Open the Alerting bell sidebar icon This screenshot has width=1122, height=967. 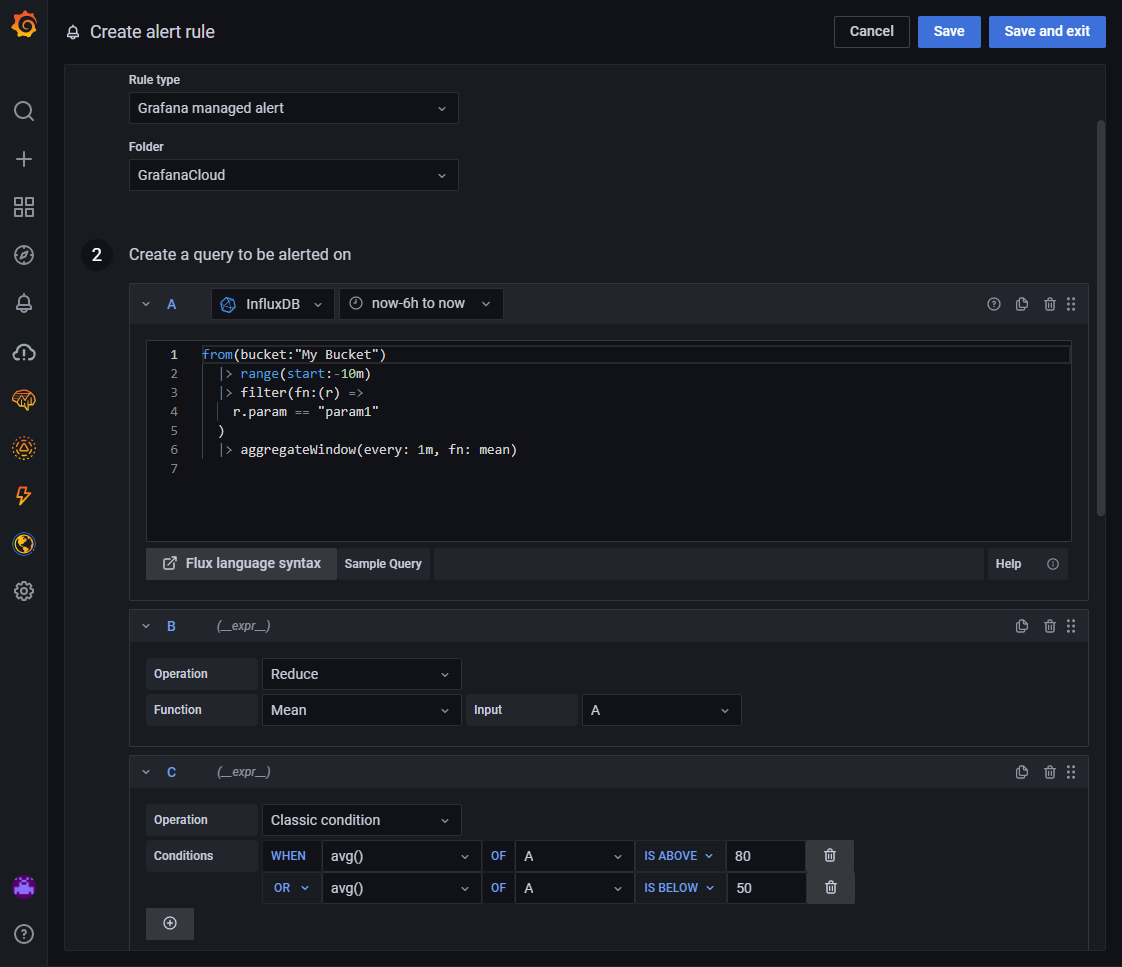pos(24,303)
